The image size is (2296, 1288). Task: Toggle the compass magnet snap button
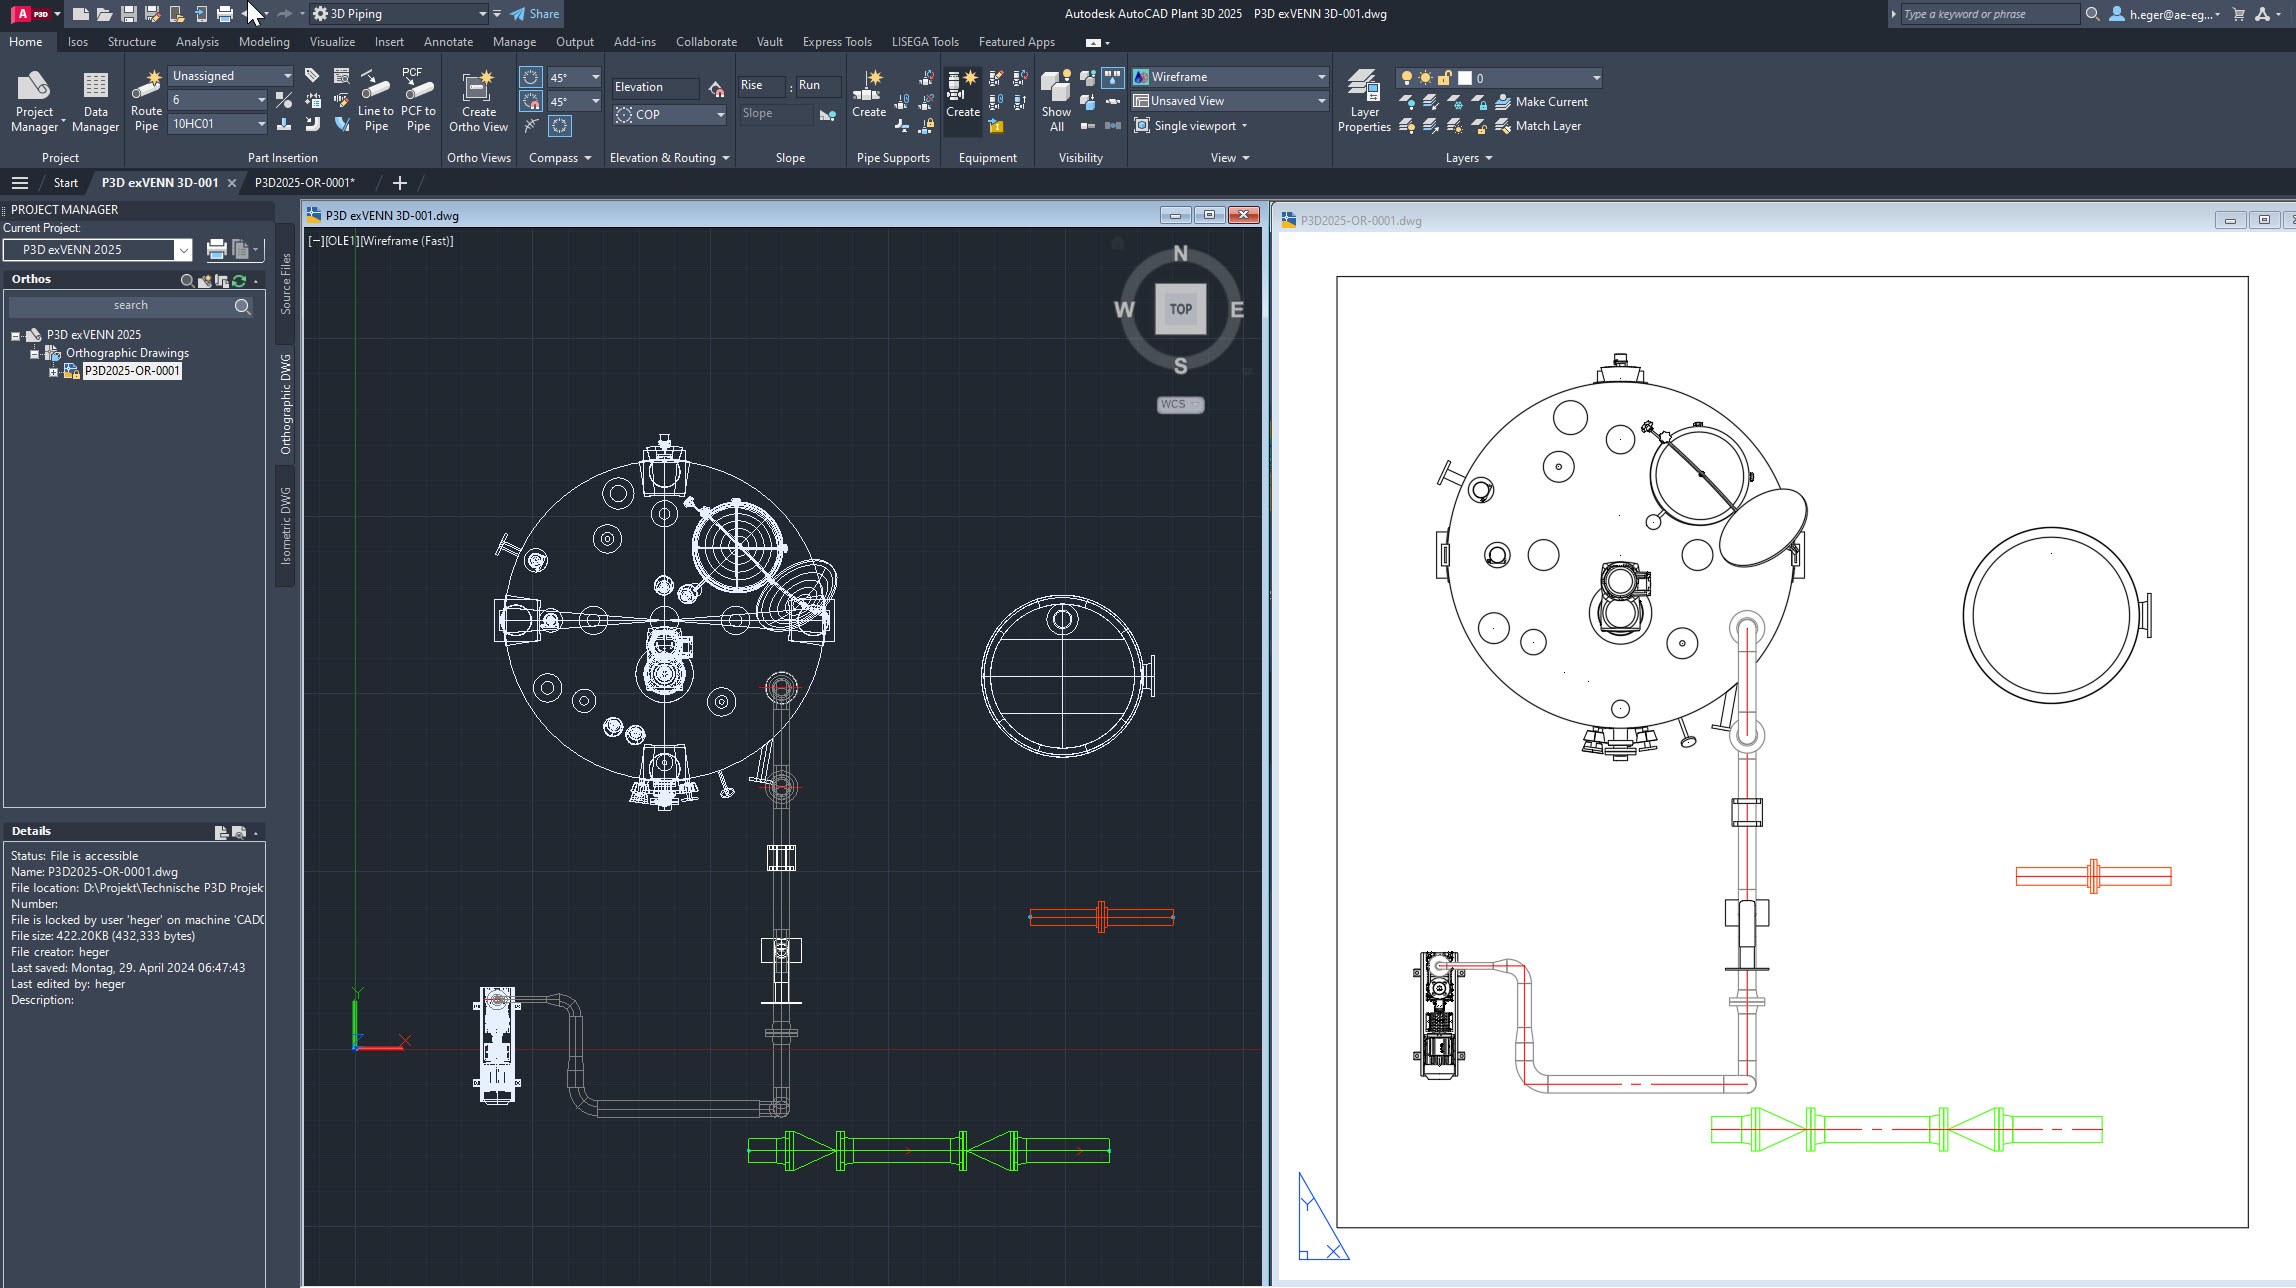coord(531,101)
